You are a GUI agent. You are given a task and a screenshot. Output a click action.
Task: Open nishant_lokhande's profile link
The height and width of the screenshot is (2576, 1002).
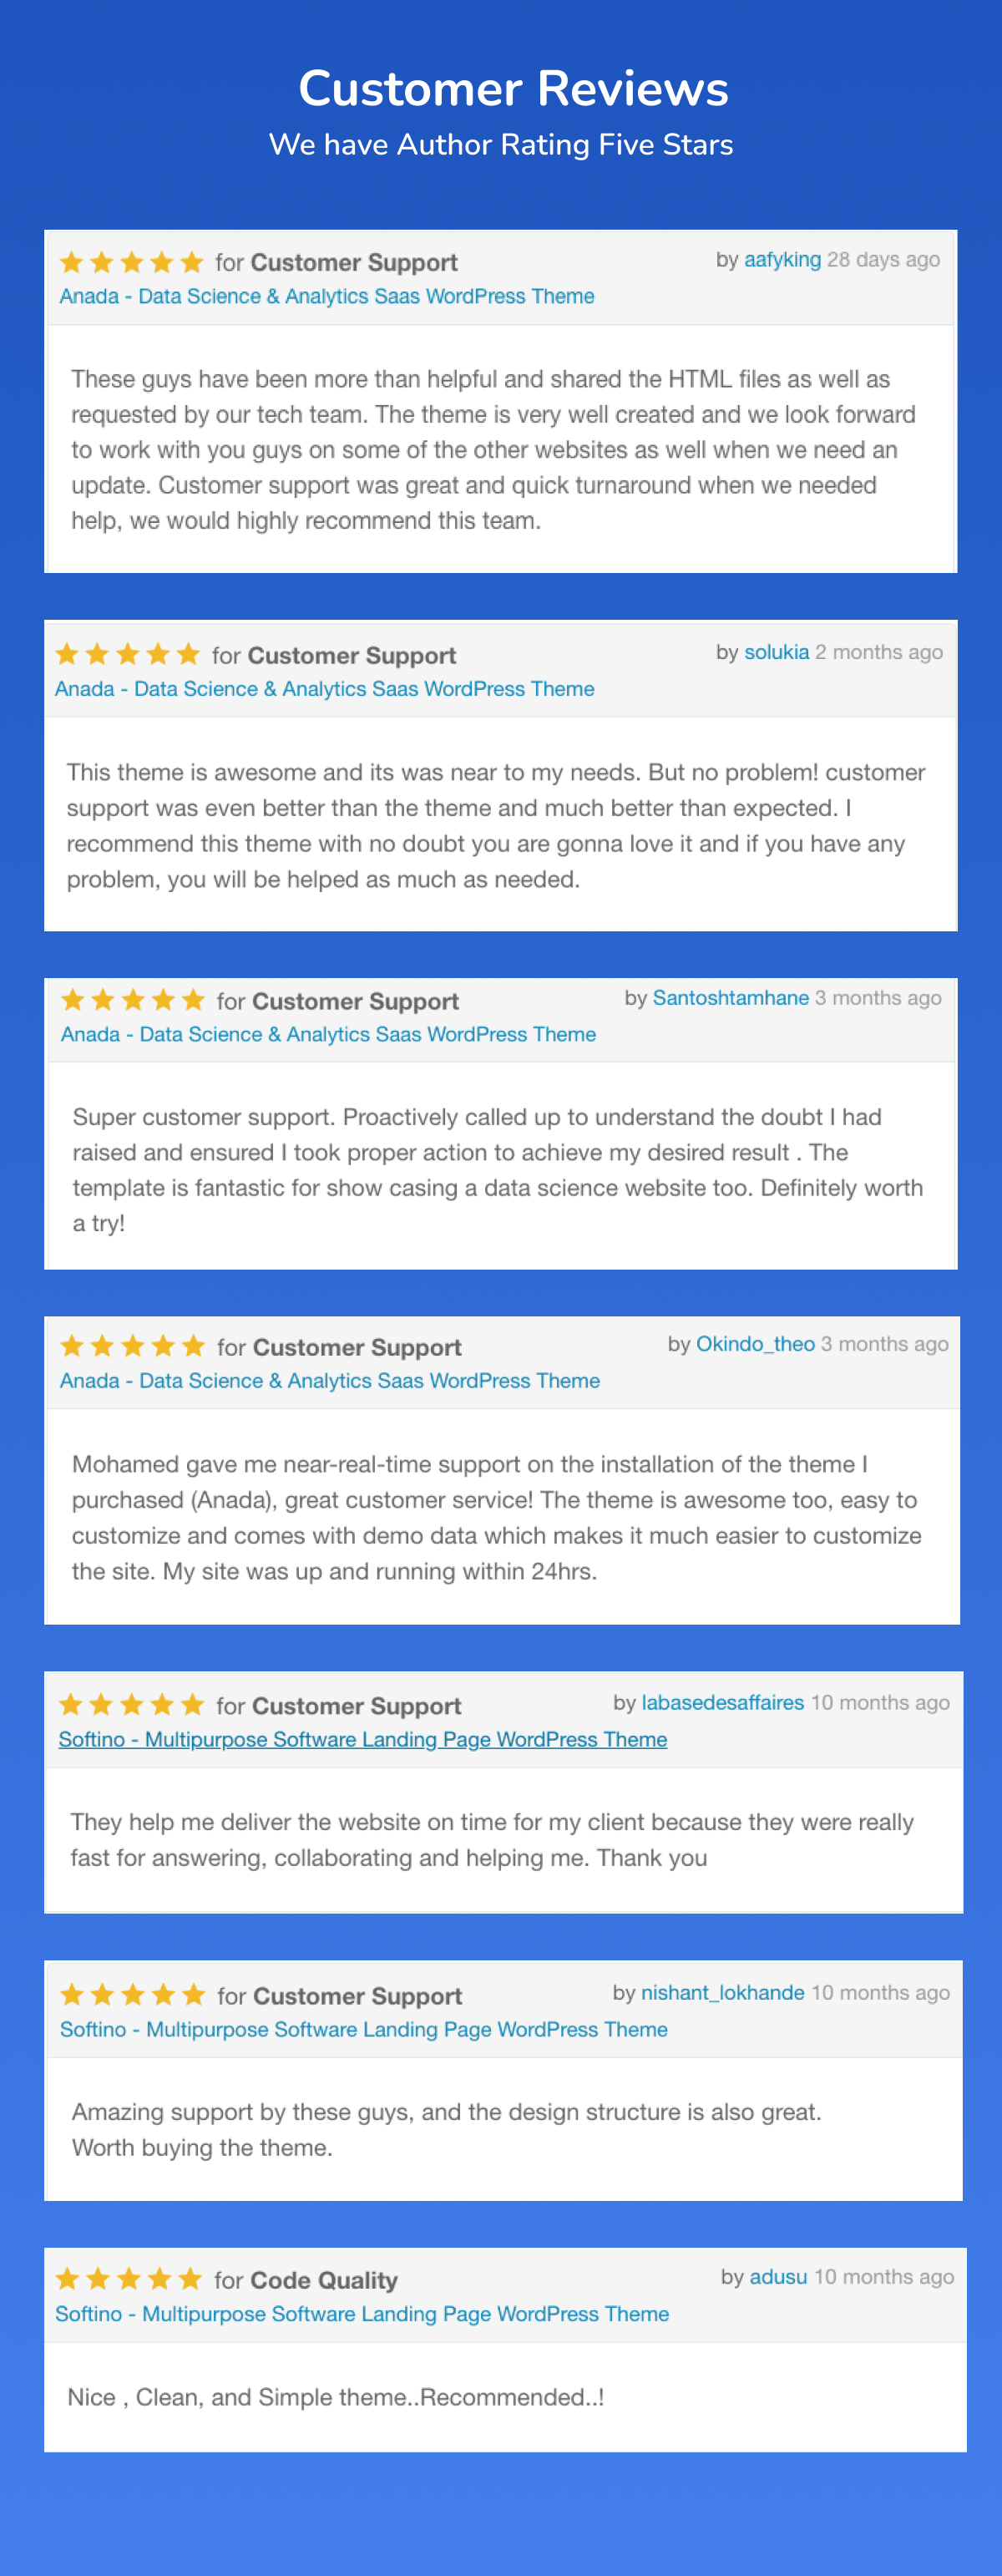[722, 1992]
